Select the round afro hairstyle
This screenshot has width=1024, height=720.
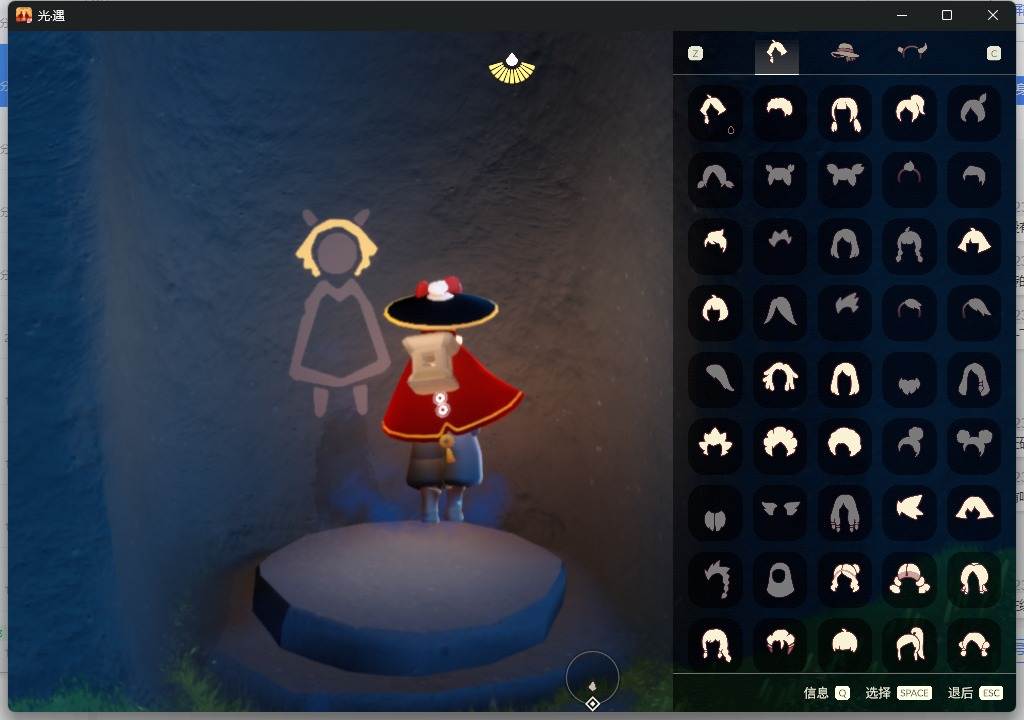[844, 445]
